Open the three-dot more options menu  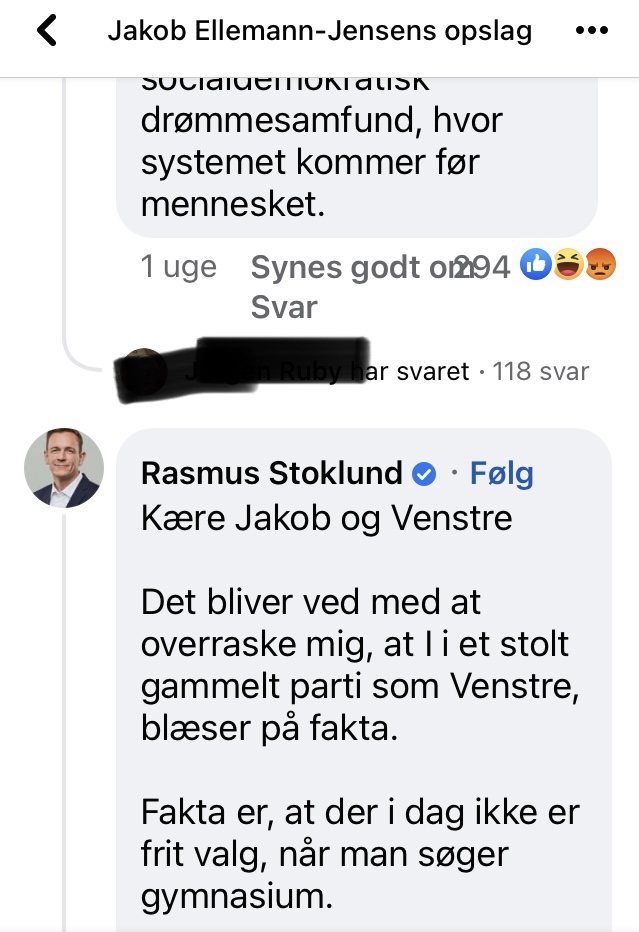593,31
